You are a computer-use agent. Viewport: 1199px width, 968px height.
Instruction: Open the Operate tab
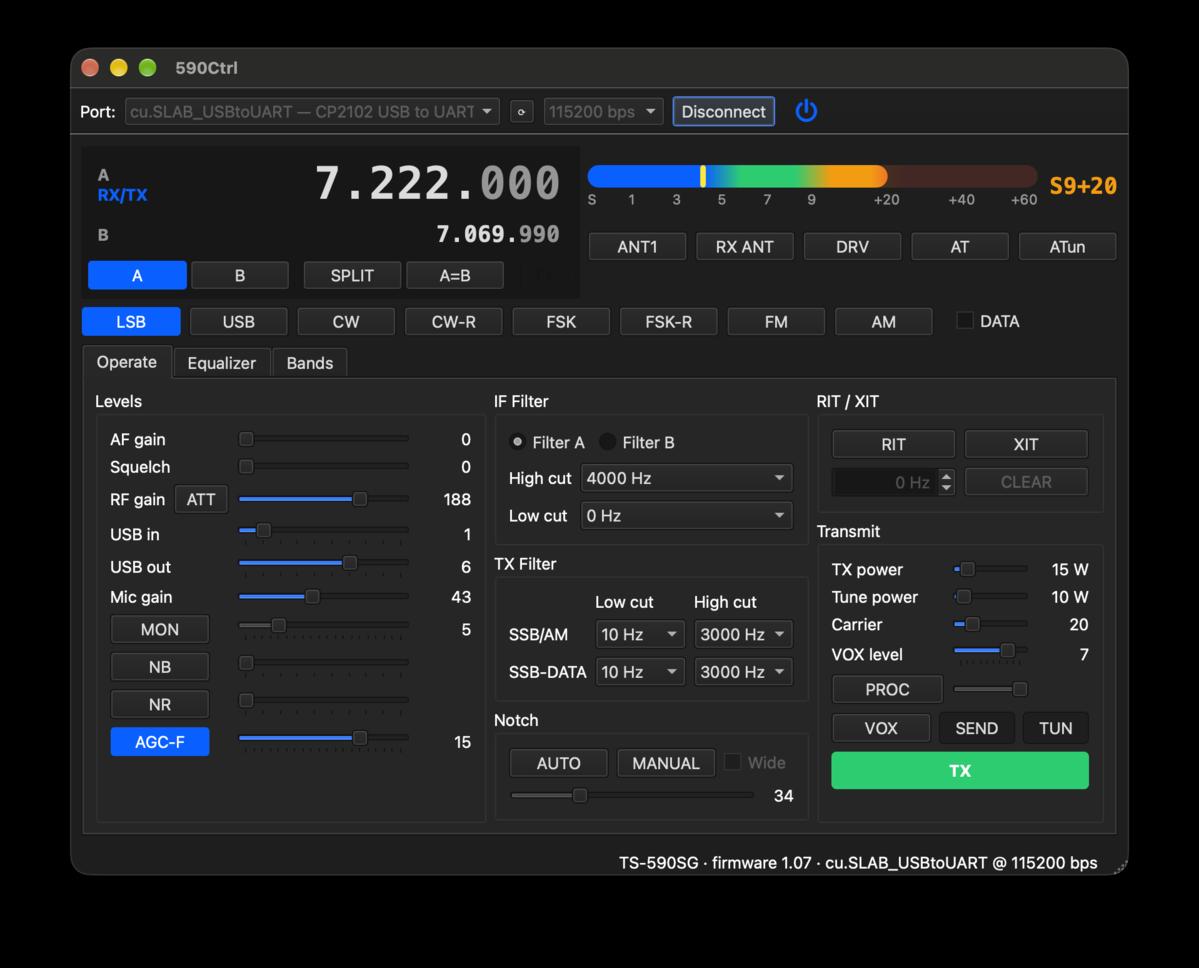127,362
